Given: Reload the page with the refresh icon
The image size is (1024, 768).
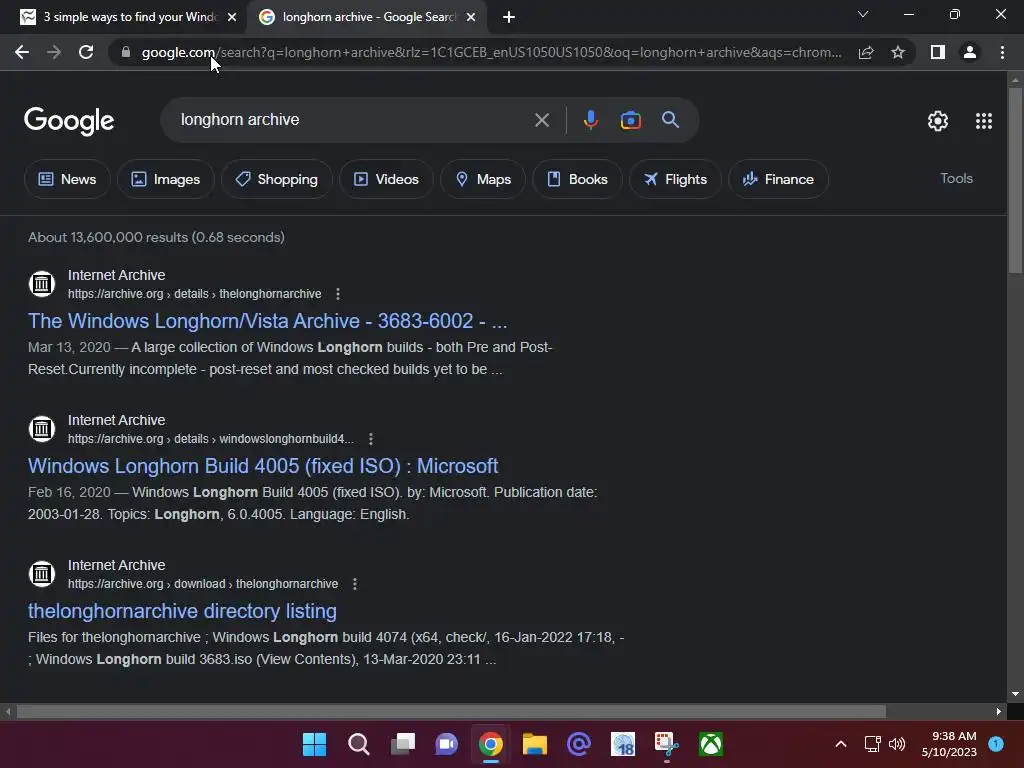Looking at the screenshot, I should pyautogui.click(x=86, y=52).
